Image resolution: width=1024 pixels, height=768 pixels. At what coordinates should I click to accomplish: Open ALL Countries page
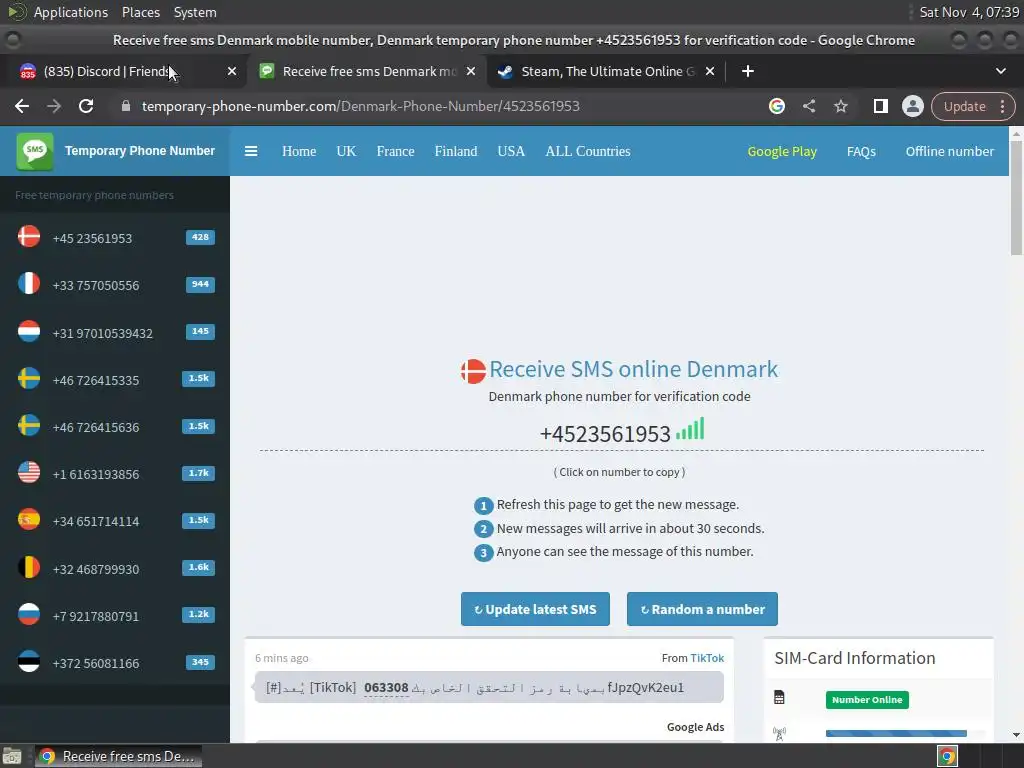point(588,152)
